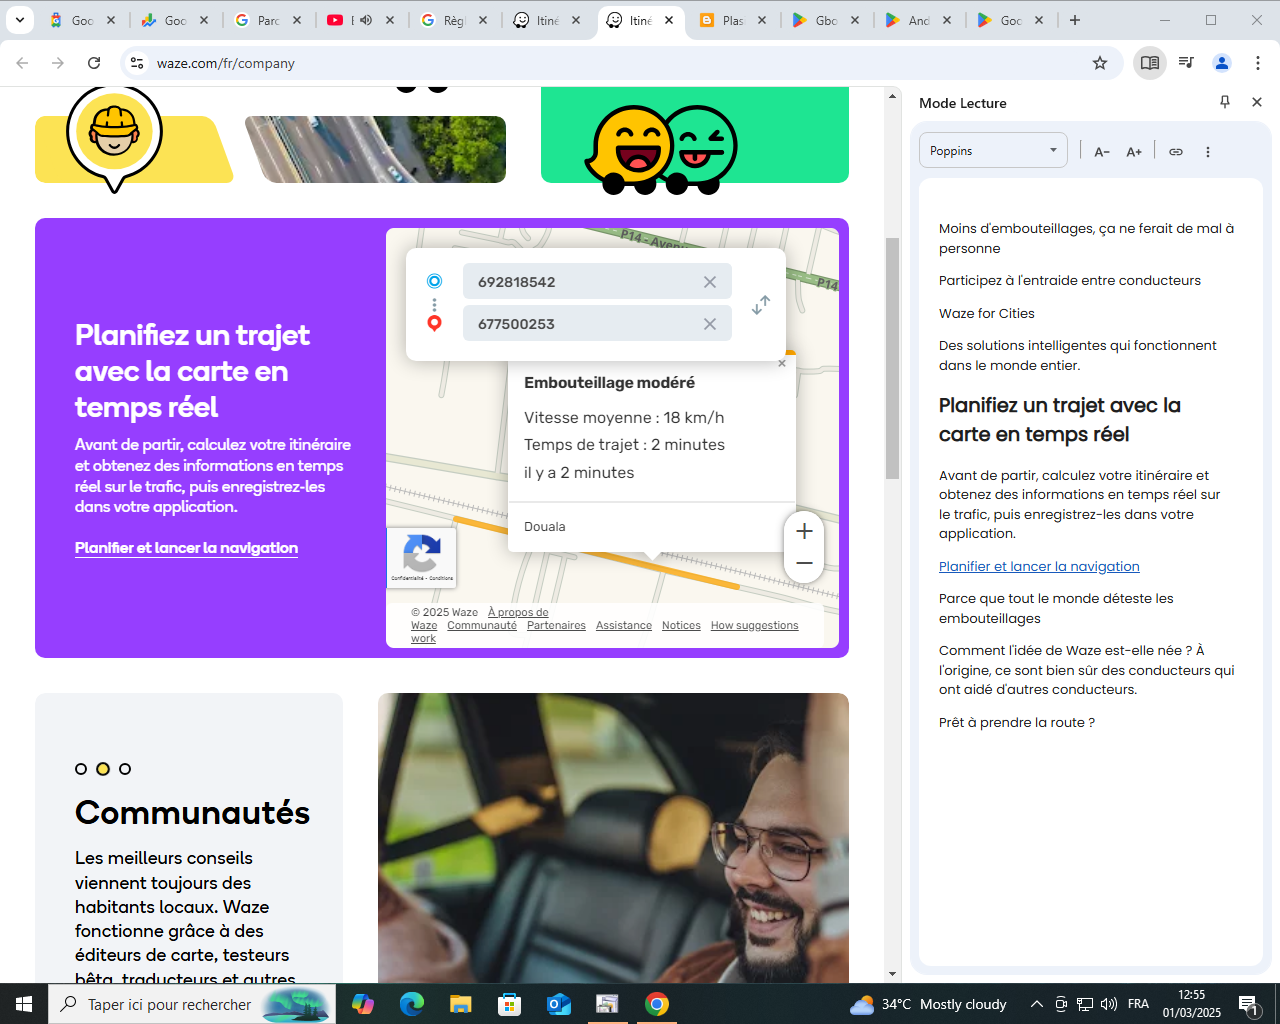Open a new tab with plus button
The height and width of the screenshot is (1024, 1280).
1075,20
